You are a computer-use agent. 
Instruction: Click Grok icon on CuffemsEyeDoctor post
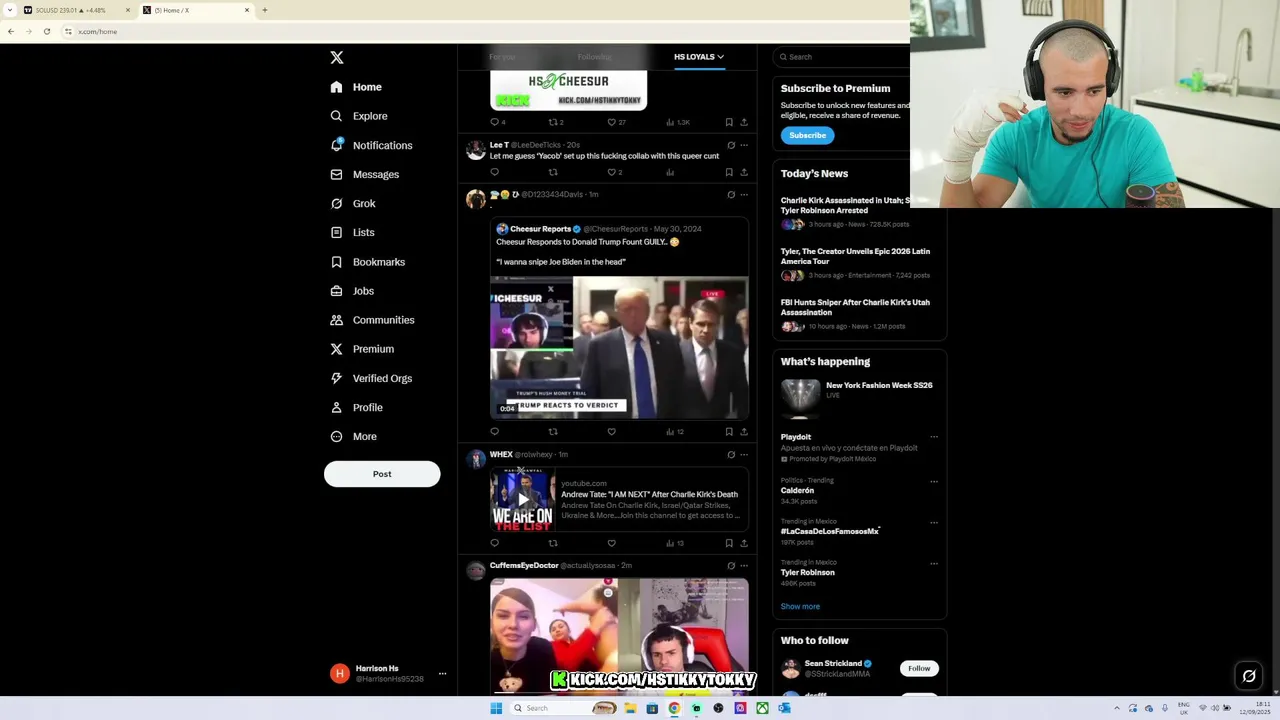(x=731, y=565)
